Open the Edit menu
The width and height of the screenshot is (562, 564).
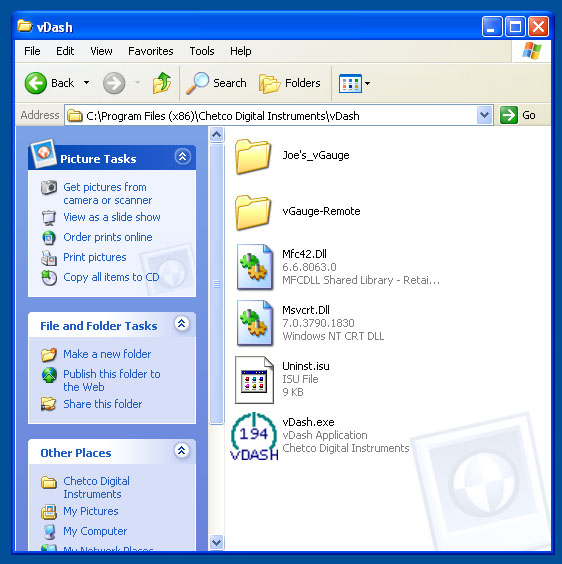coord(65,51)
